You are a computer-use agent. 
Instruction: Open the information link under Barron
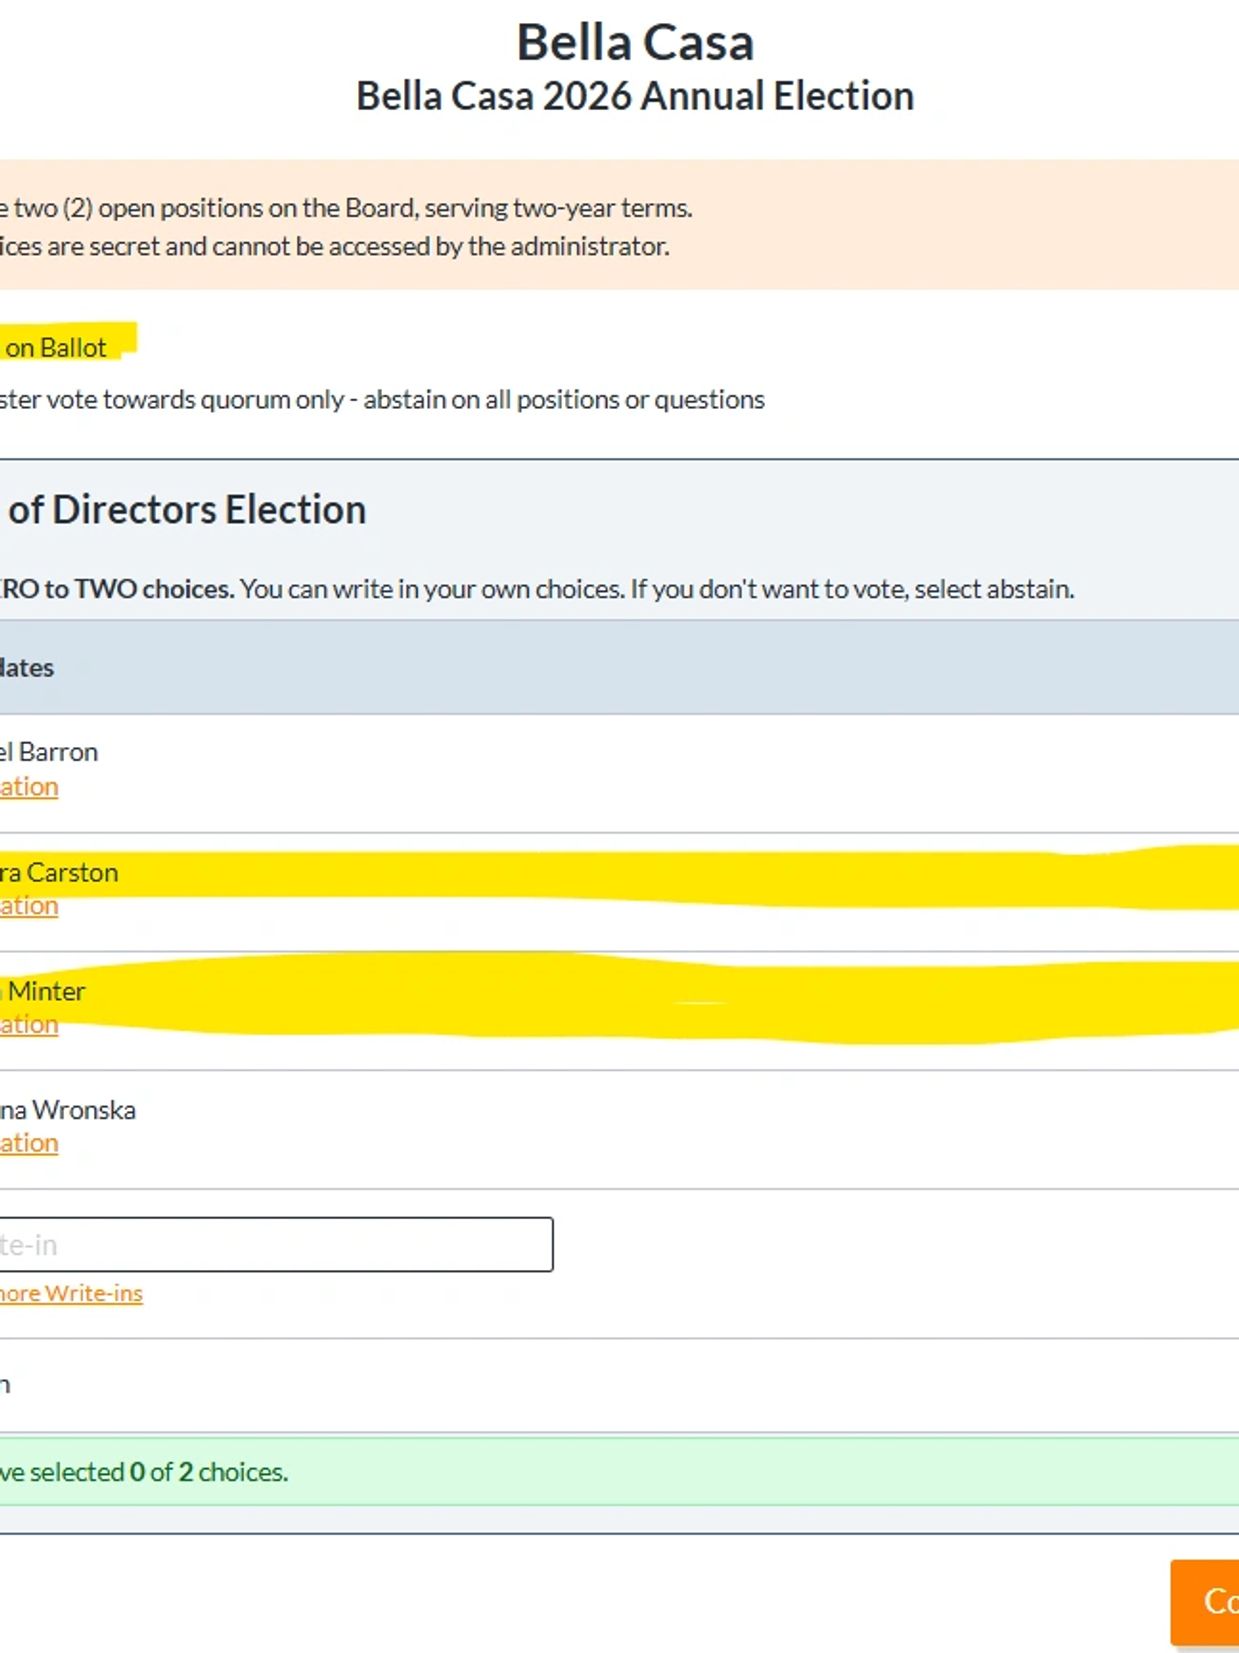point(29,787)
